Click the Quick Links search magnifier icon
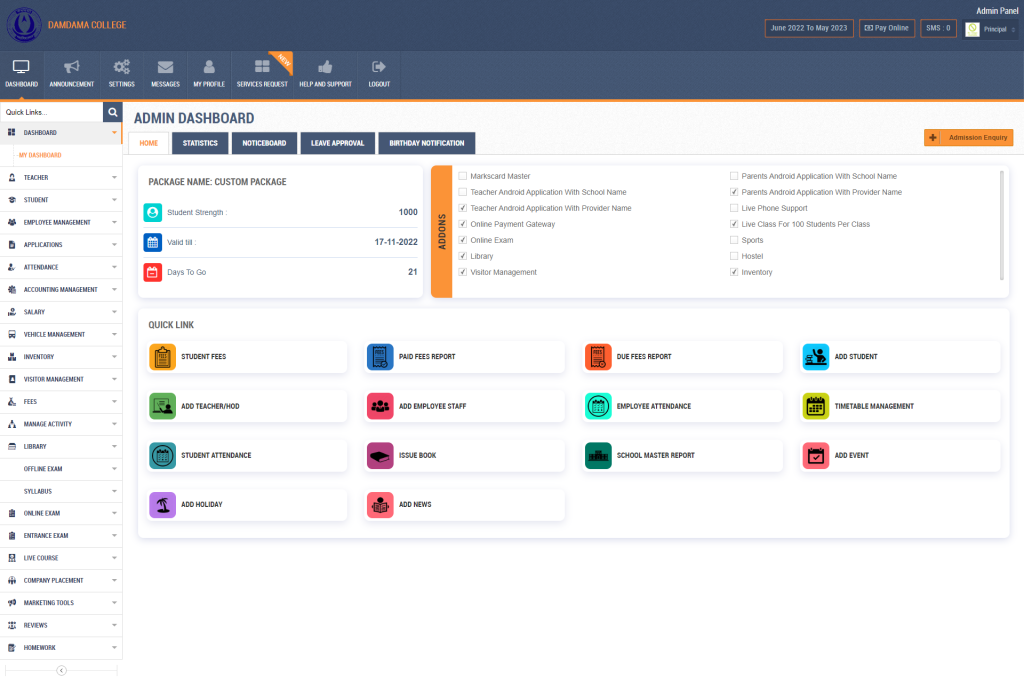Image resolution: width=1024 pixels, height=682 pixels. (x=113, y=112)
